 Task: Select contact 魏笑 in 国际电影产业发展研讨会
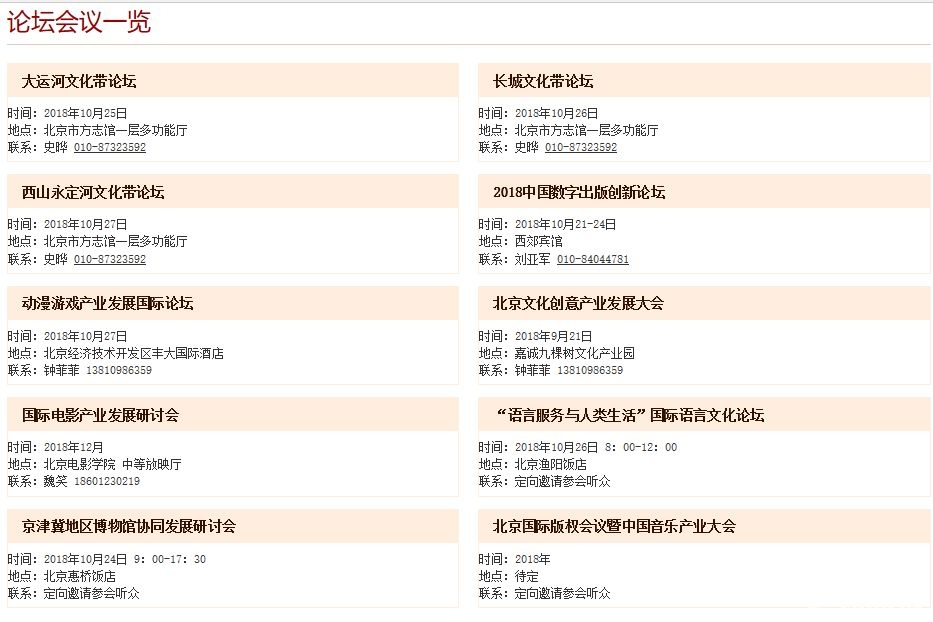tap(58, 479)
